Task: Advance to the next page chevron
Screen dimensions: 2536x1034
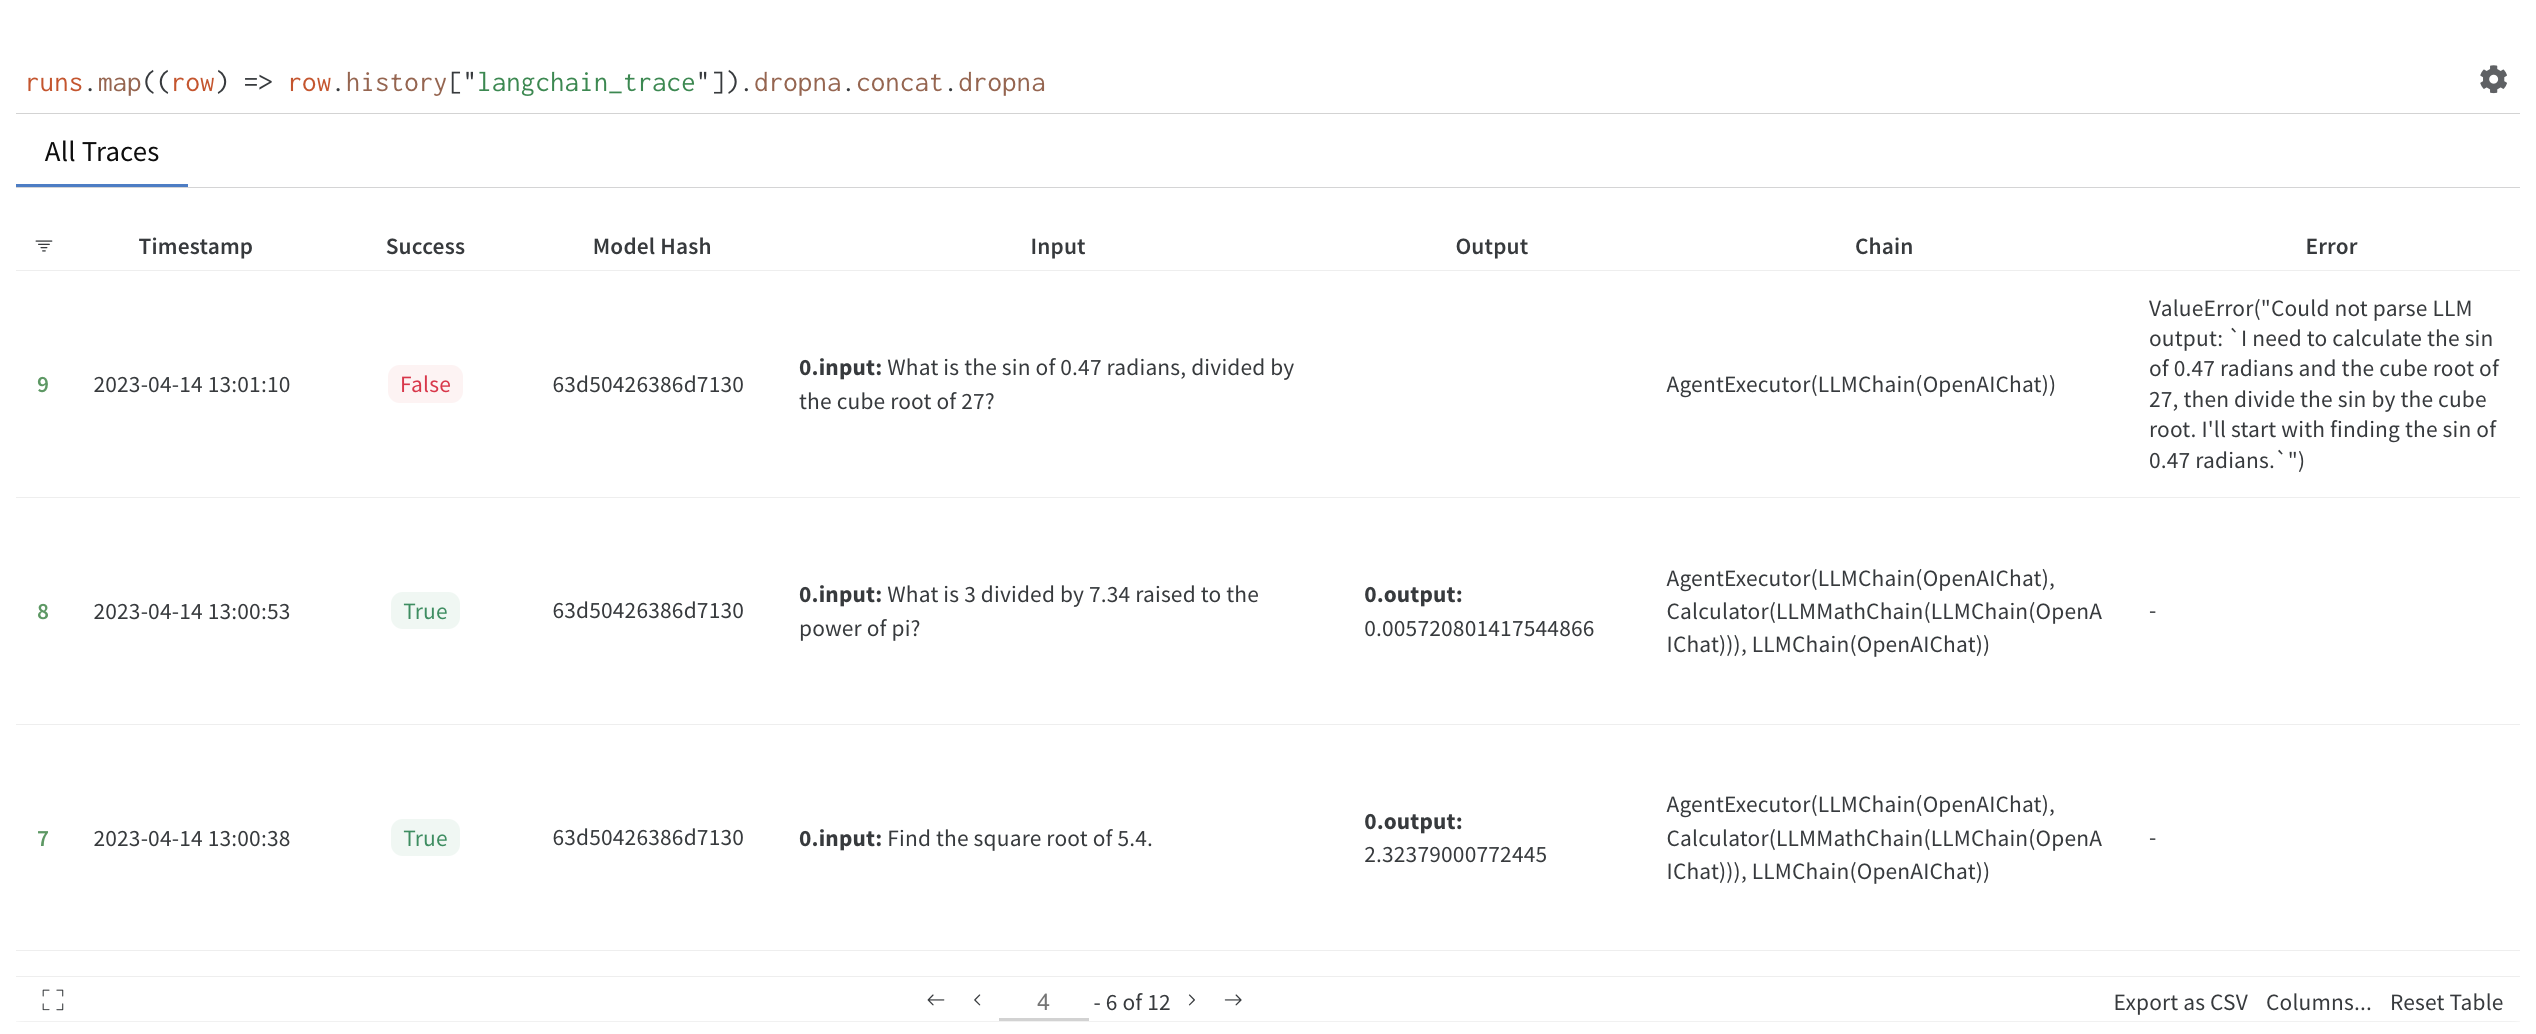Action: click(1192, 999)
